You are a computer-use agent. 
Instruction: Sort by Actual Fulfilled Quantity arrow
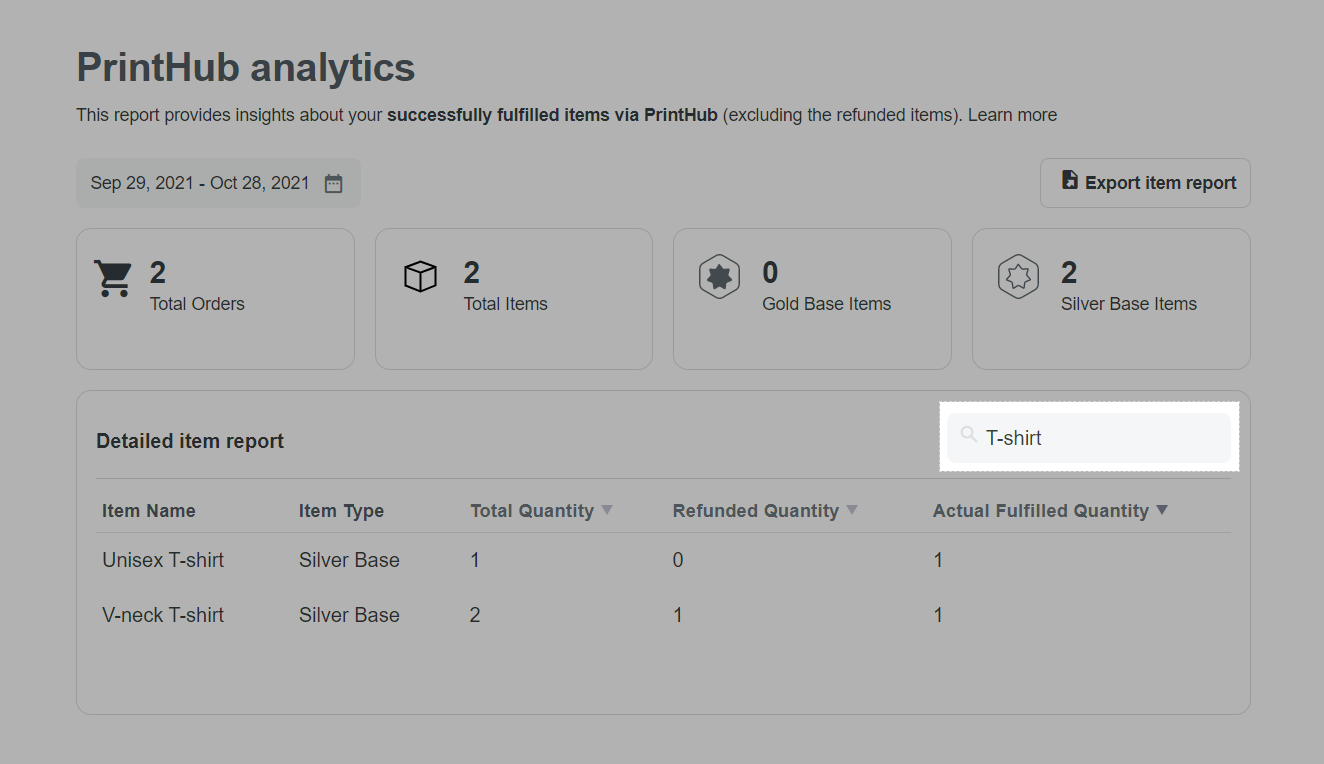(1162, 510)
